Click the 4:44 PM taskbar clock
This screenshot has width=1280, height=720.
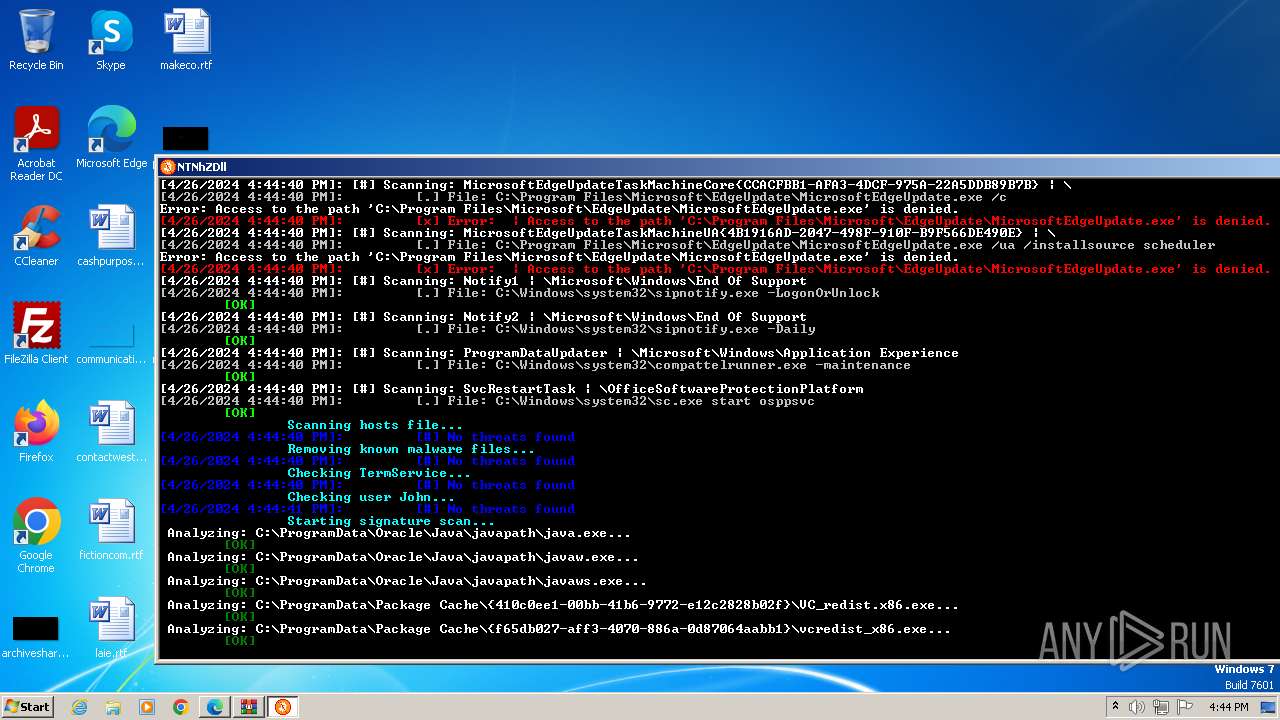coord(1229,707)
